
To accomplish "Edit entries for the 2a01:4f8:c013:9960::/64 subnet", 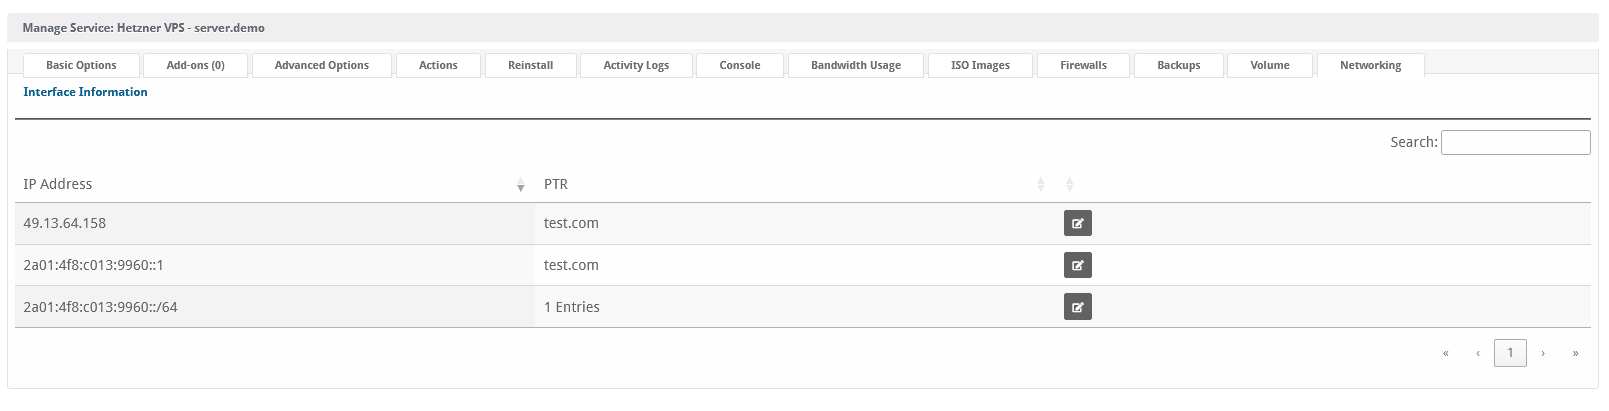I will [x=1077, y=307].
